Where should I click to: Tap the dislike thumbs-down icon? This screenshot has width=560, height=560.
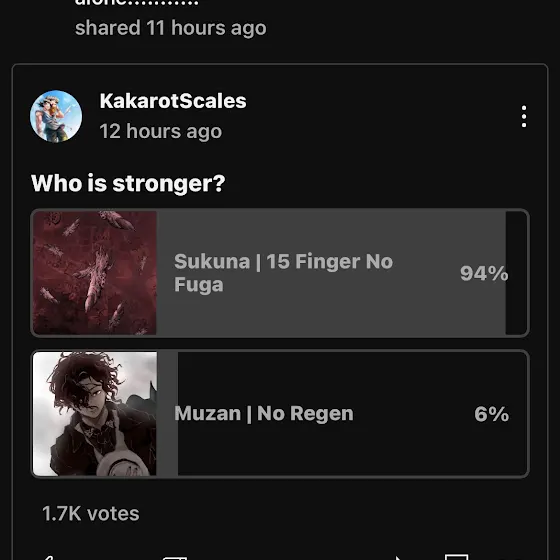[x=175, y=558]
